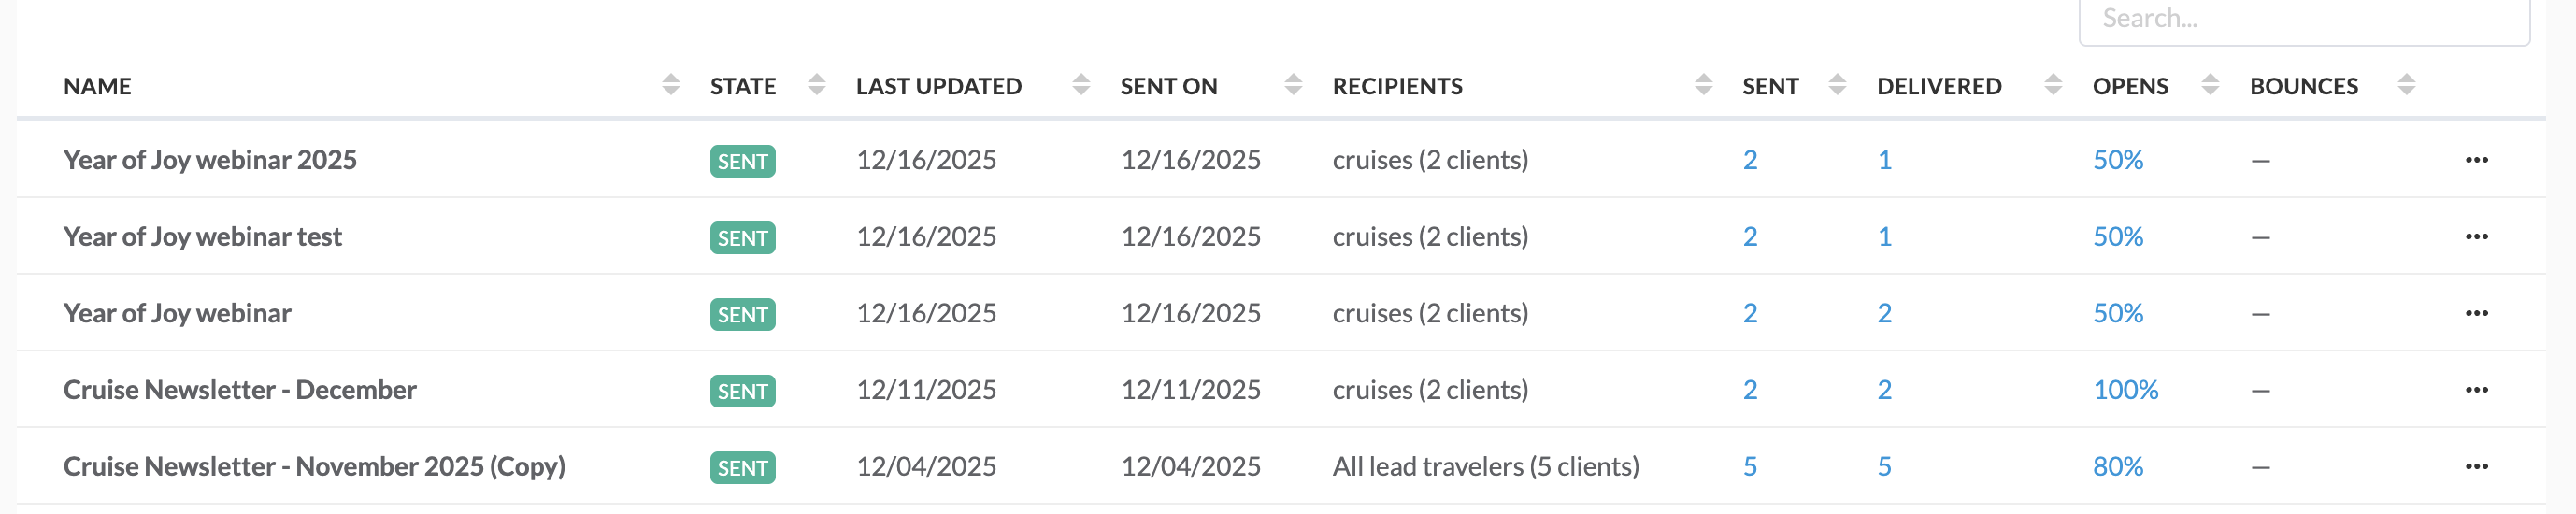
Task: Open more actions for Cruise Newsletter - December
Action: tap(2476, 390)
